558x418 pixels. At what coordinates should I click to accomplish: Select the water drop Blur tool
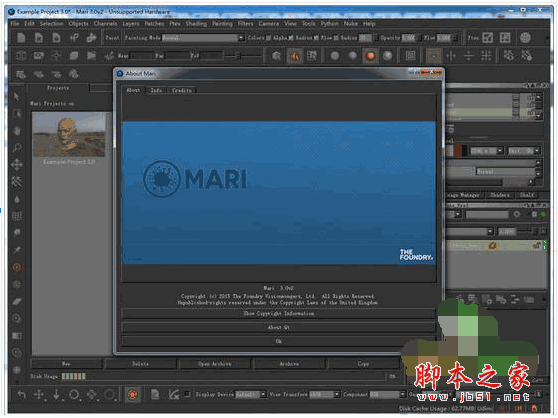17,199
